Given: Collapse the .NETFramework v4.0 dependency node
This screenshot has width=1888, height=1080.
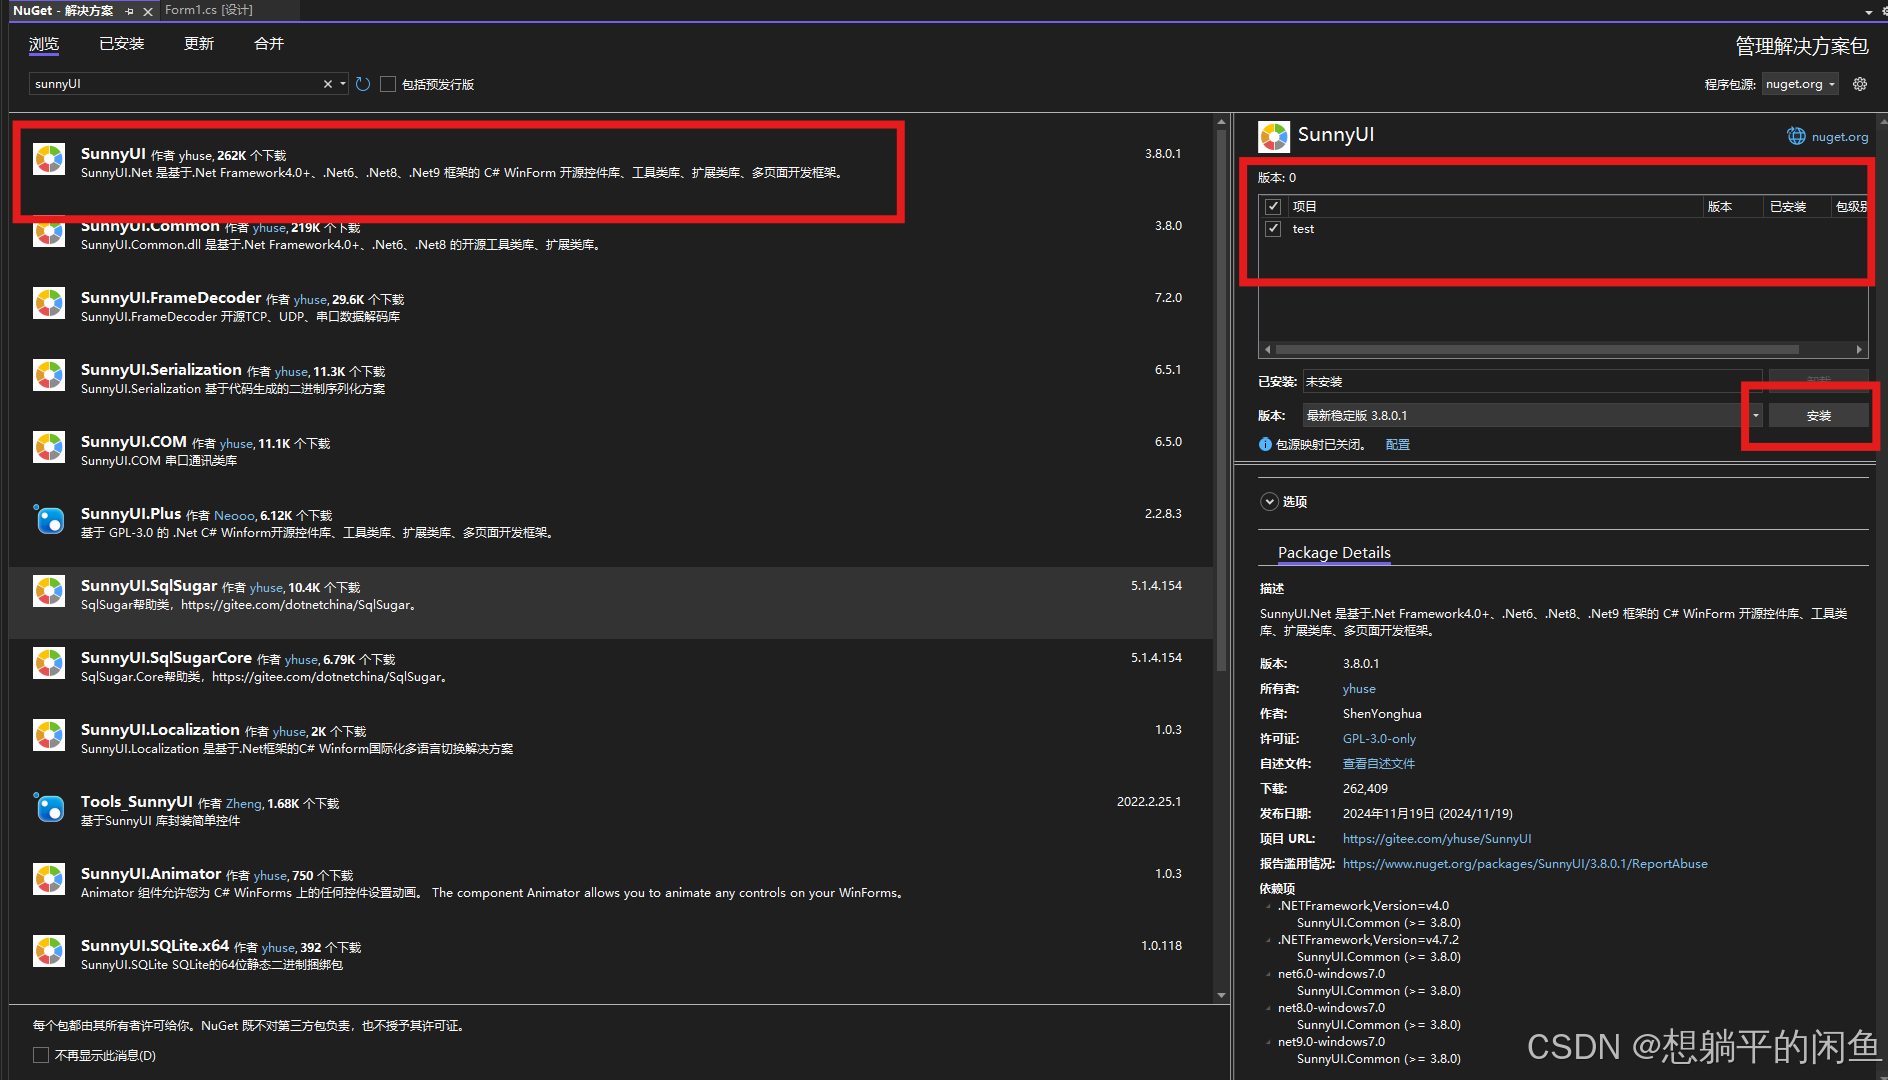Looking at the screenshot, I should pyautogui.click(x=1269, y=906).
